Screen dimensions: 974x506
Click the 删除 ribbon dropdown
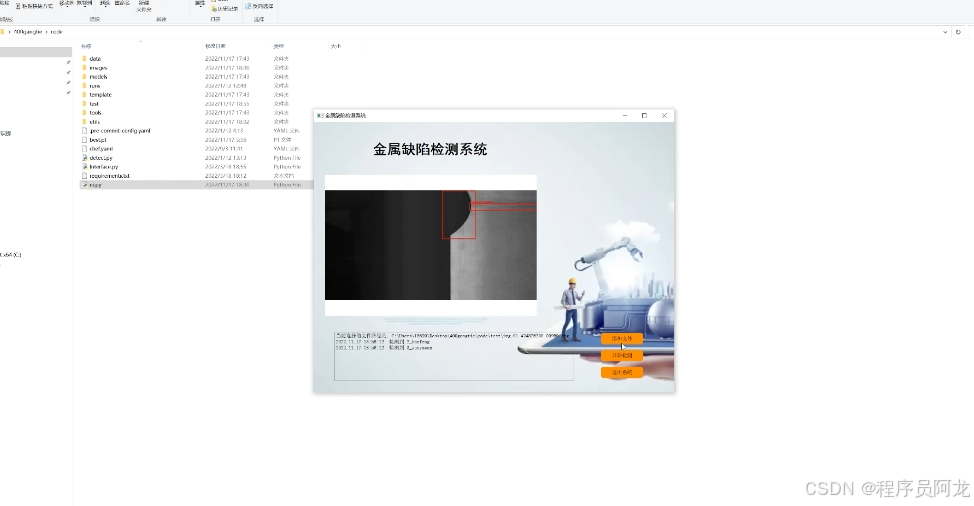[x=104, y=3]
